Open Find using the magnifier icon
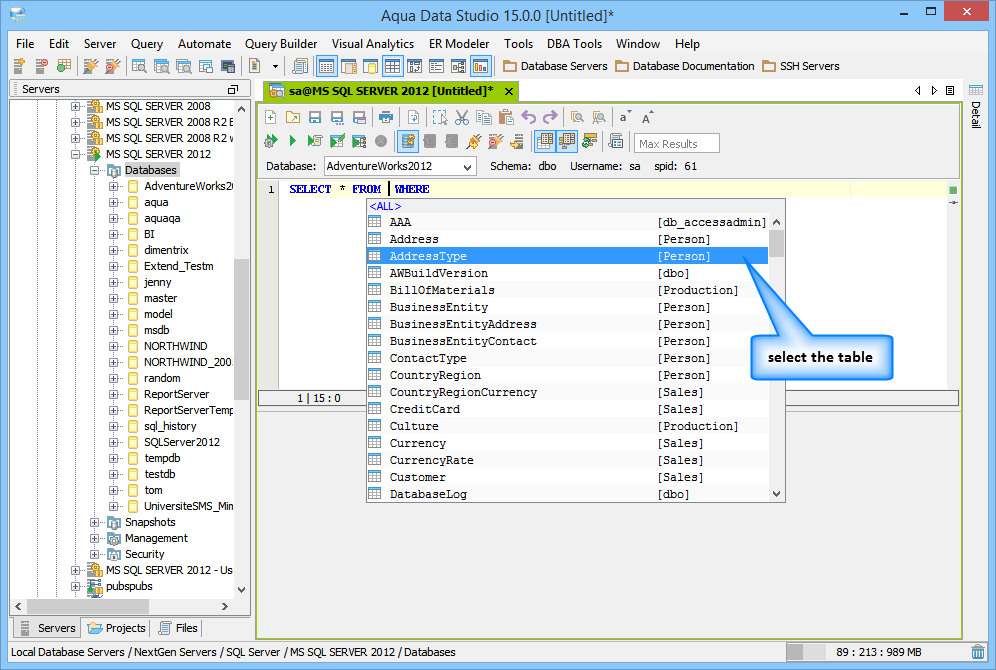The image size is (996, 670). click(577, 117)
